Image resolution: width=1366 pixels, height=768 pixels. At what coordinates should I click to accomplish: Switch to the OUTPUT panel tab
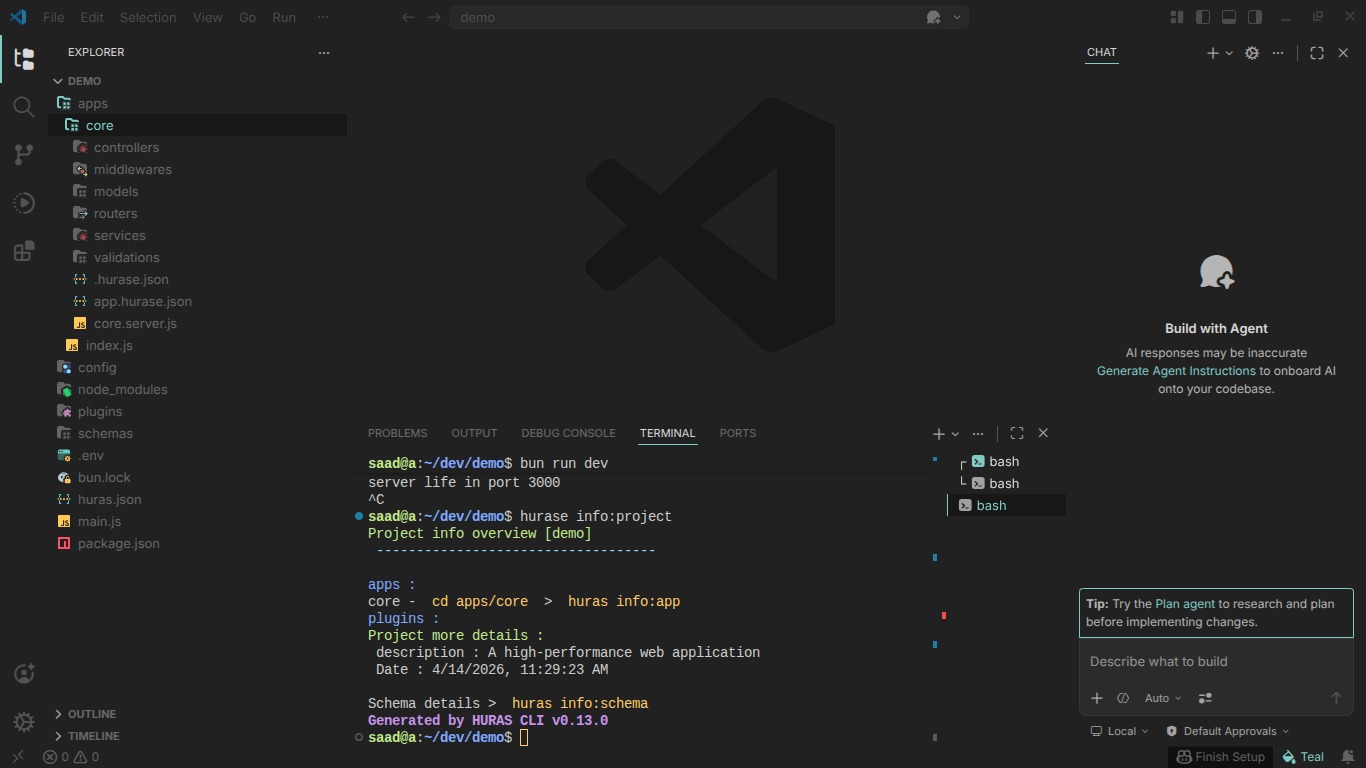pos(474,433)
